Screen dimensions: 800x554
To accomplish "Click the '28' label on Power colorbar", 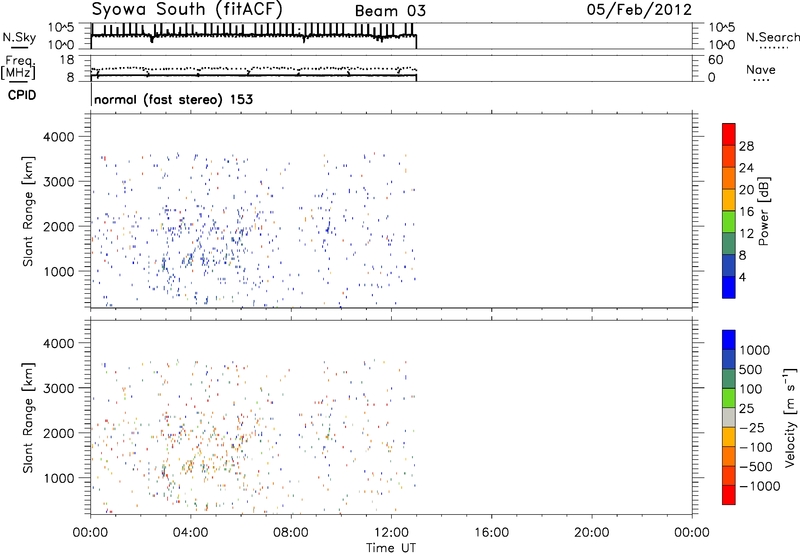I will tap(746, 146).
